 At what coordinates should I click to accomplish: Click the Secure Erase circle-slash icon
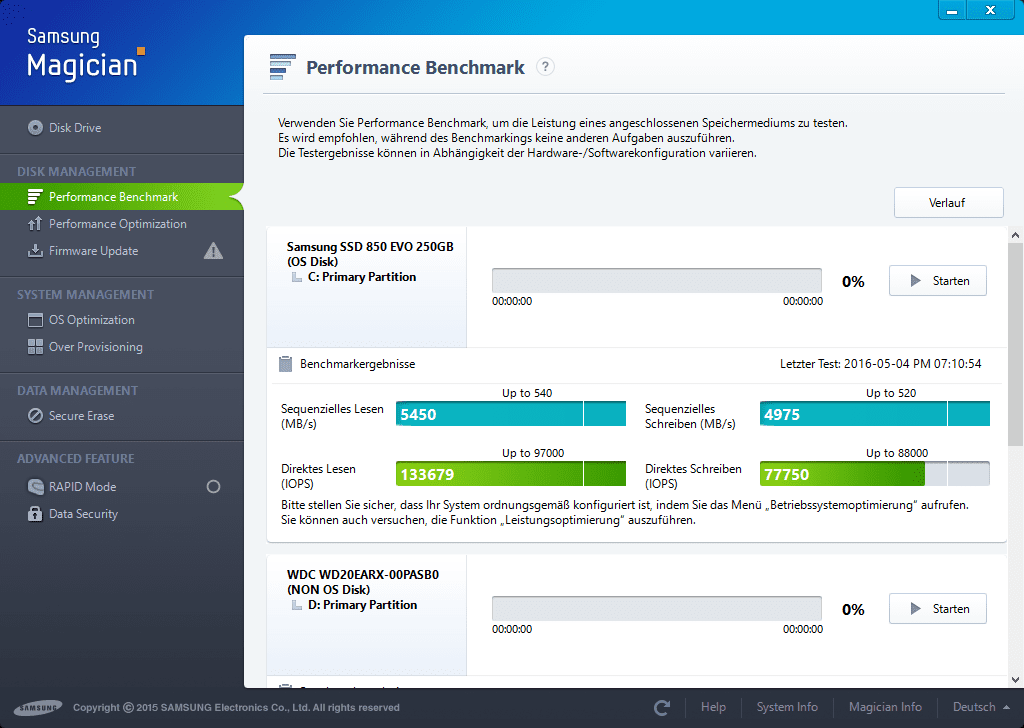coord(35,416)
